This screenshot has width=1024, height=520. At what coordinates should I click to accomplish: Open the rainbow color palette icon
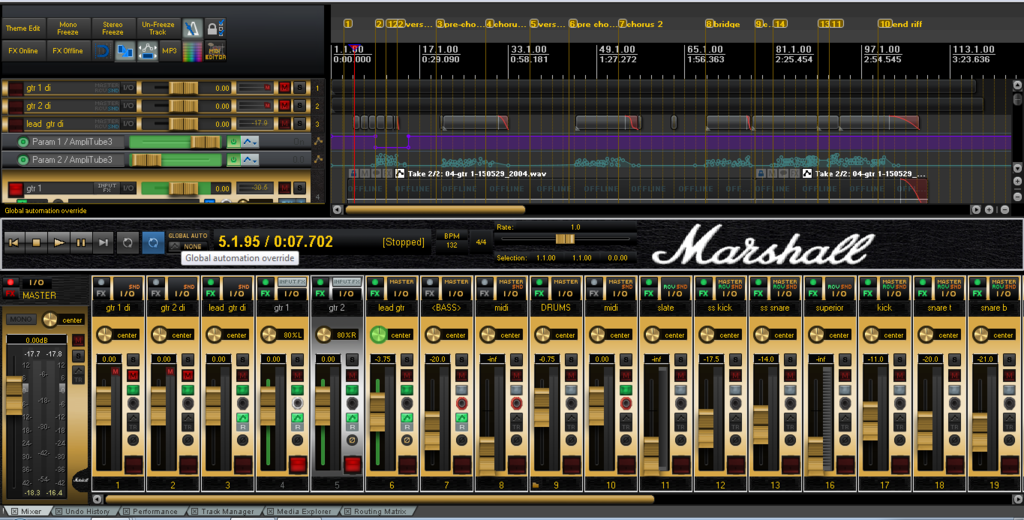192,51
